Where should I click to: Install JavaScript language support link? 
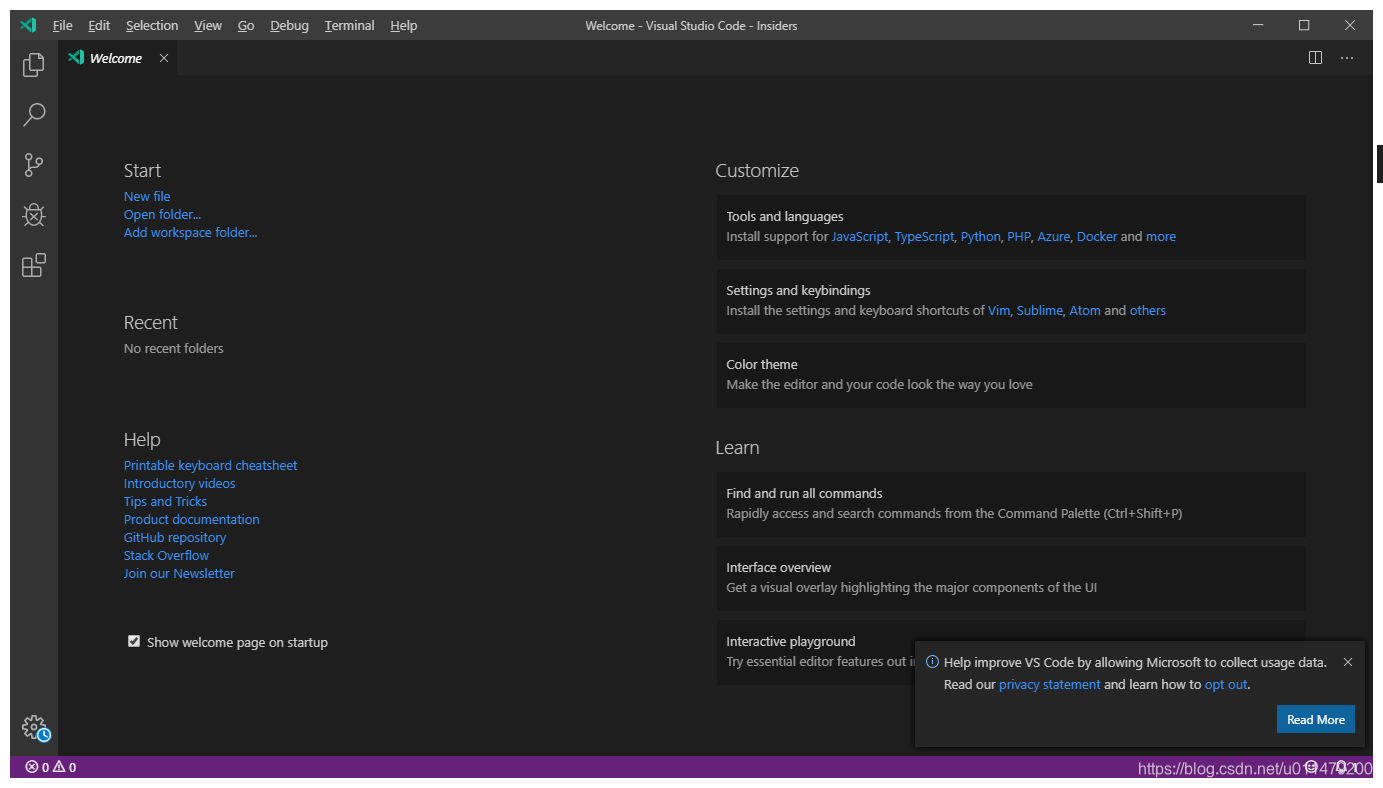tap(860, 236)
